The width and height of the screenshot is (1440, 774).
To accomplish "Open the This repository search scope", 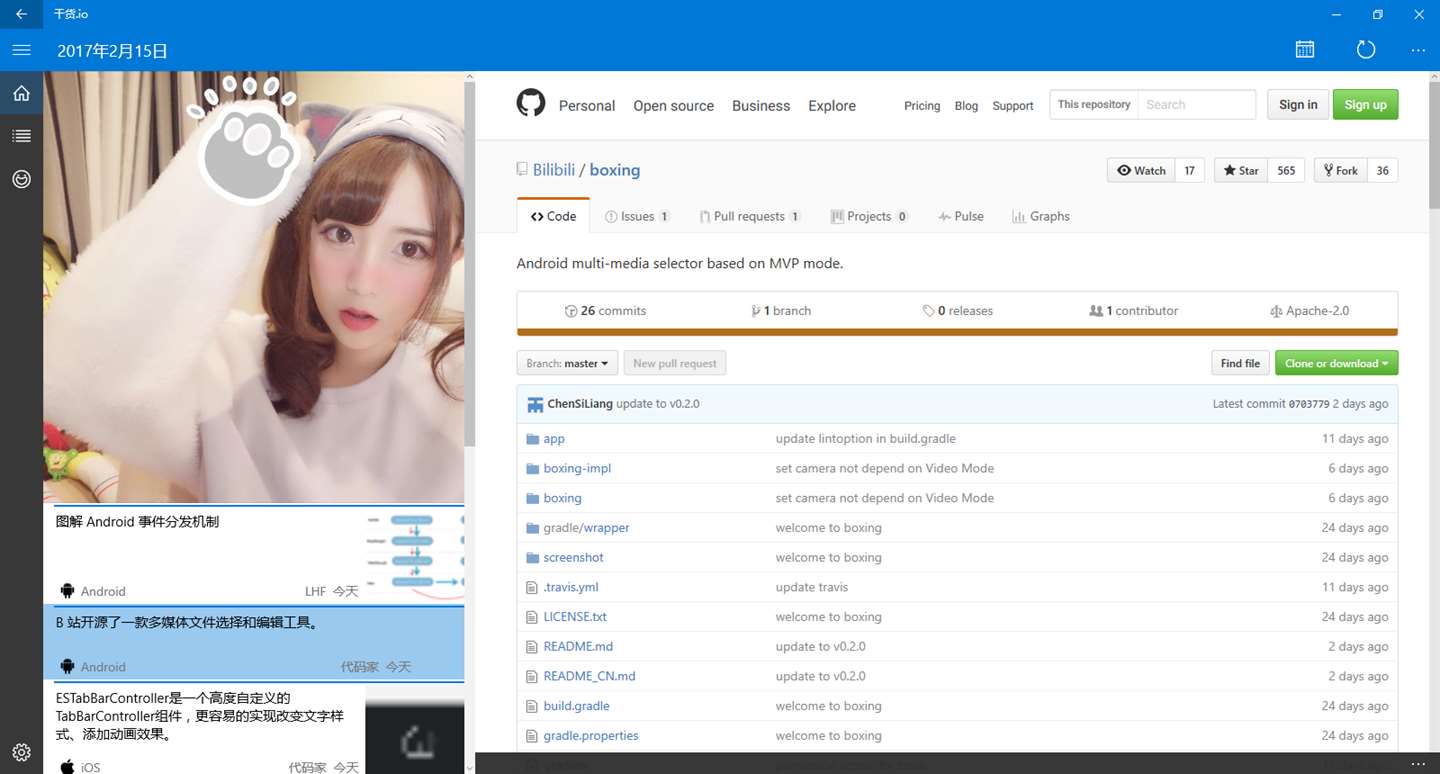I will 1094,104.
